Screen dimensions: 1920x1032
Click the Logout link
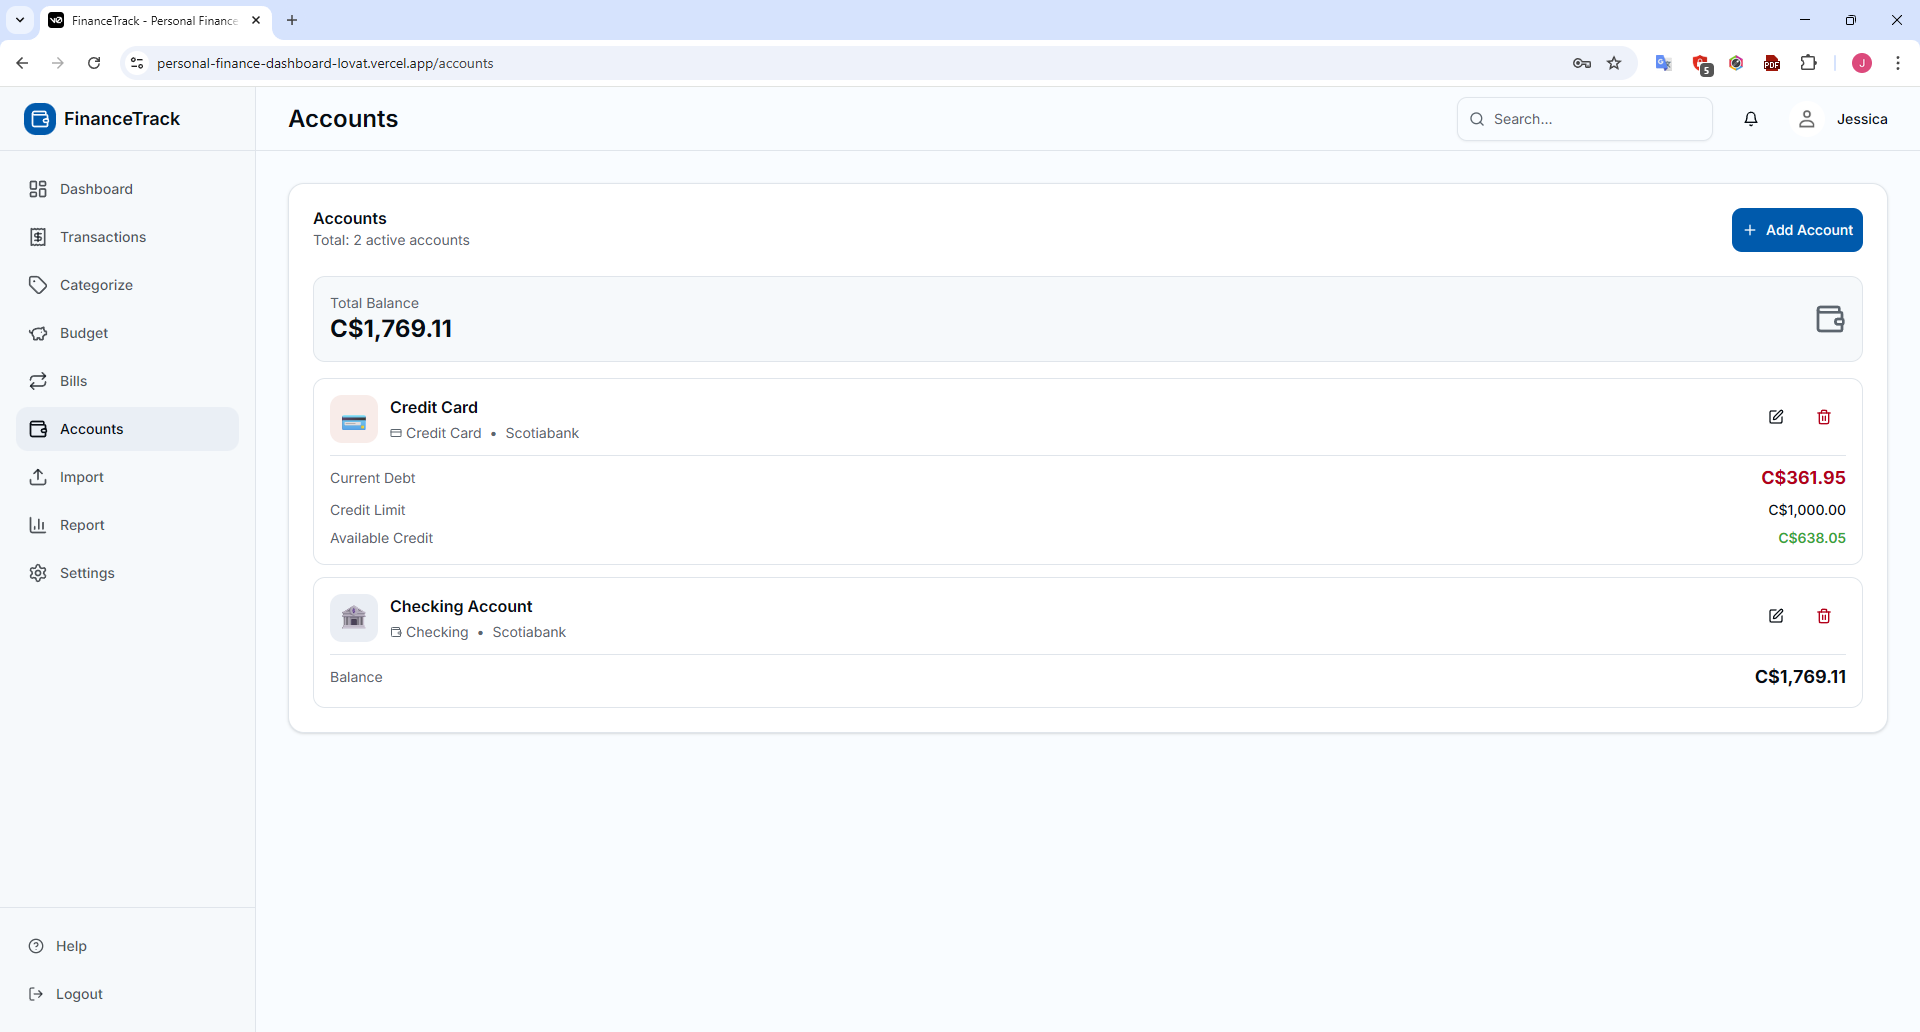click(x=79, y=994)
